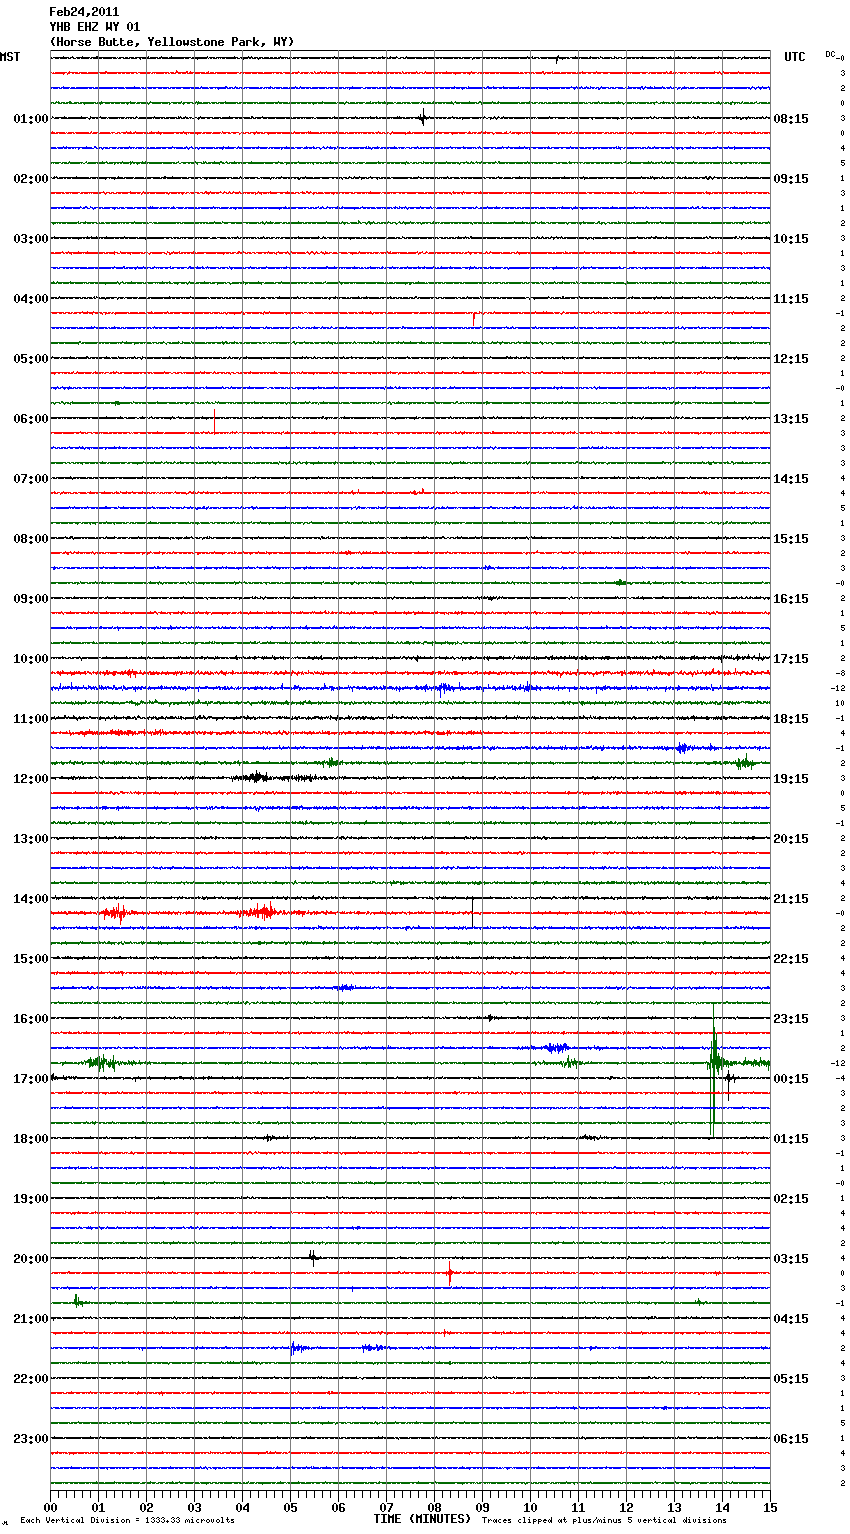Viewport: 850px width, 1534px height.
Task: Click the Each Vertical Division = 1333.33 microvolts note
Action: (x=127, y=1520)
